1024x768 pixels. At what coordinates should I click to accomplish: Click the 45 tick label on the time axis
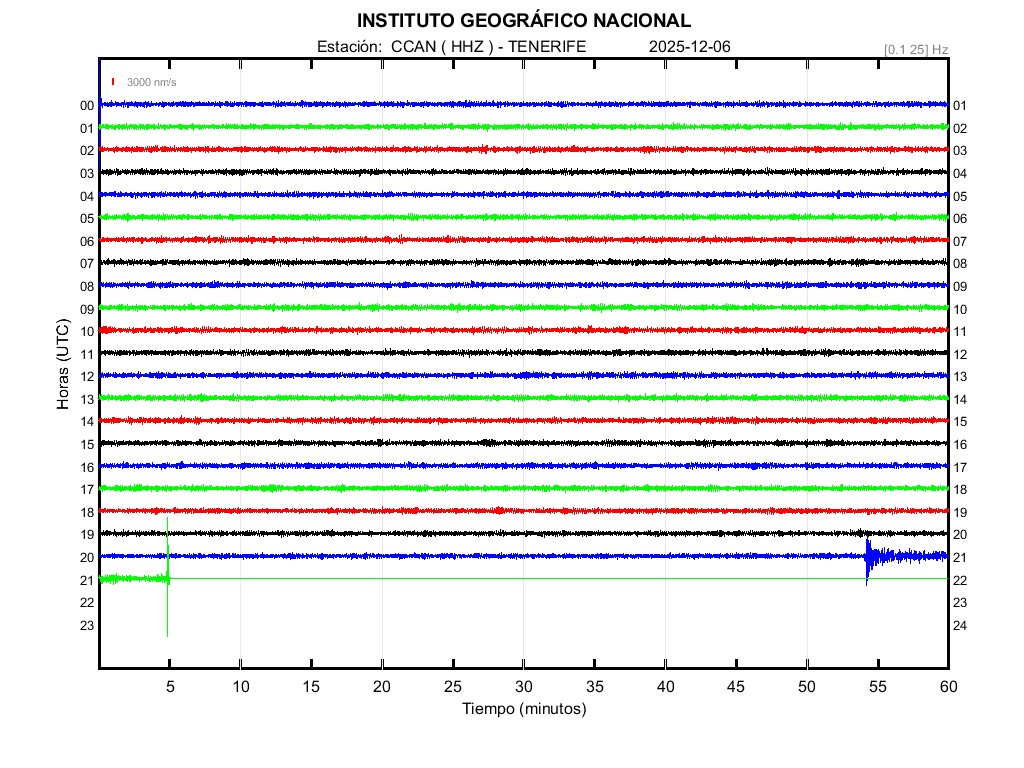pyautogui.click(x=735, y=686)
